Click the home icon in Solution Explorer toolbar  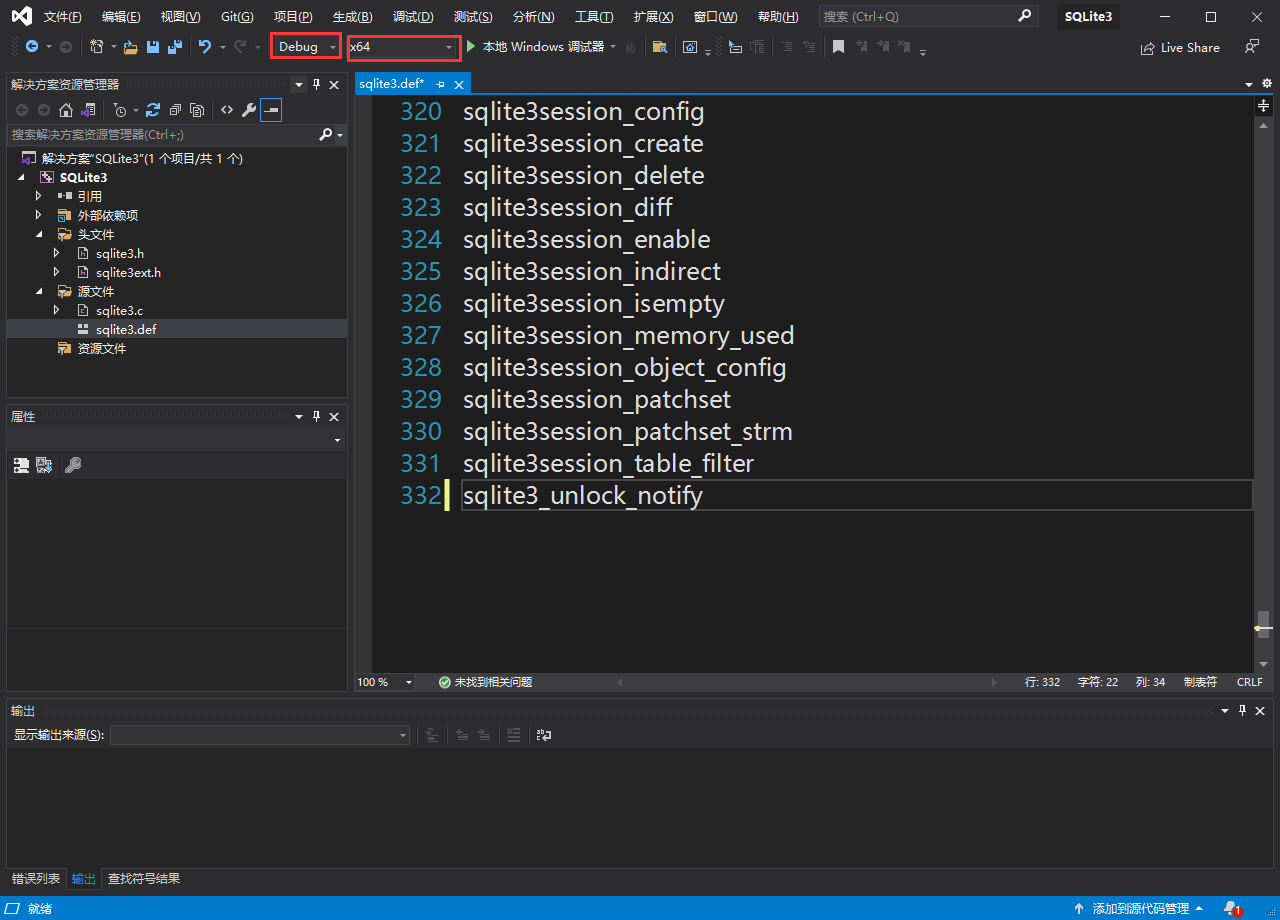(x=66, y=110)
